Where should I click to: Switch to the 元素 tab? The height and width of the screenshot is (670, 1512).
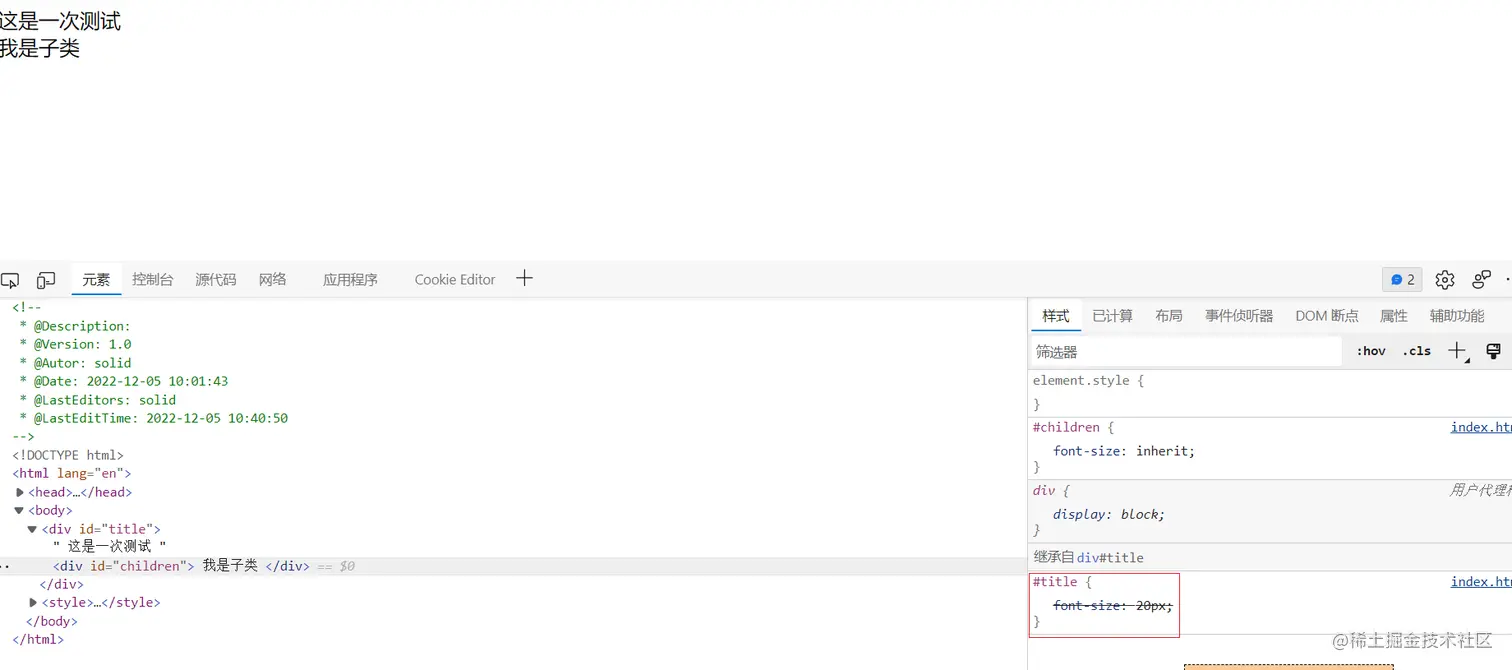96,280
